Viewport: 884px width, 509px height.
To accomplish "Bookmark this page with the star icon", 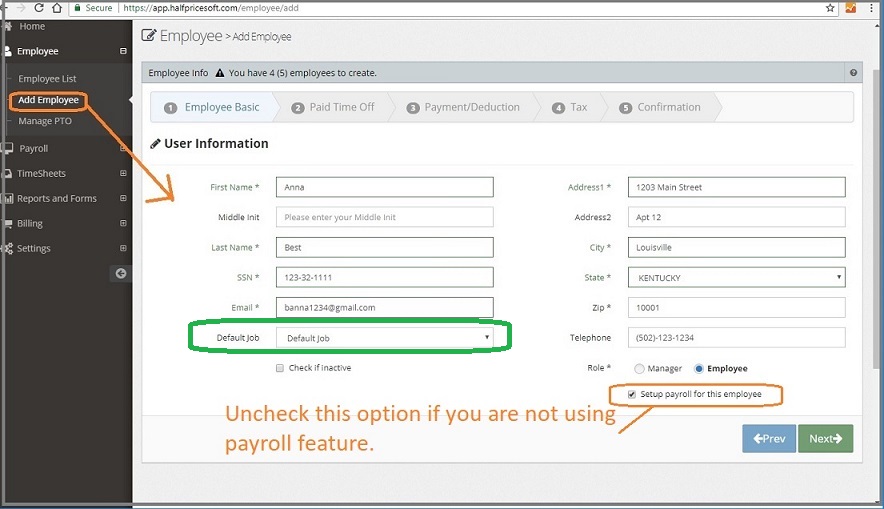I will click(830, 8).
